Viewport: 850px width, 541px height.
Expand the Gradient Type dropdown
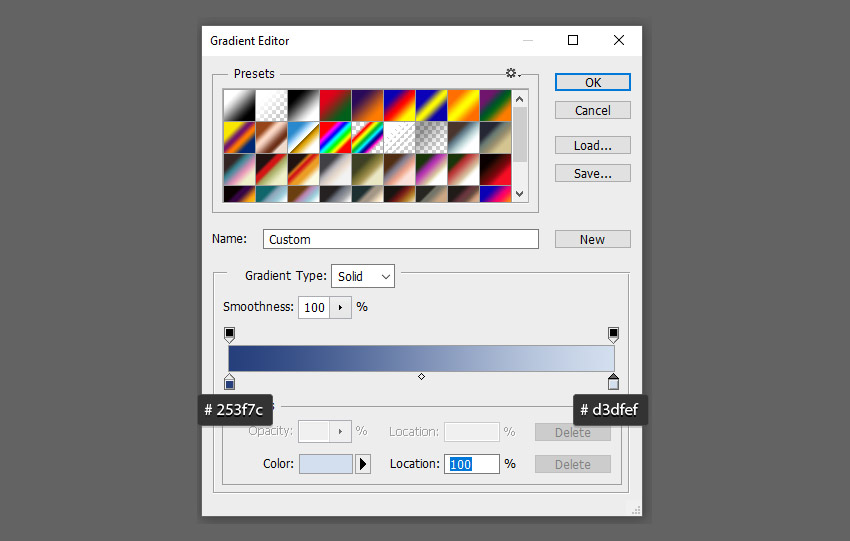point(363,276)
